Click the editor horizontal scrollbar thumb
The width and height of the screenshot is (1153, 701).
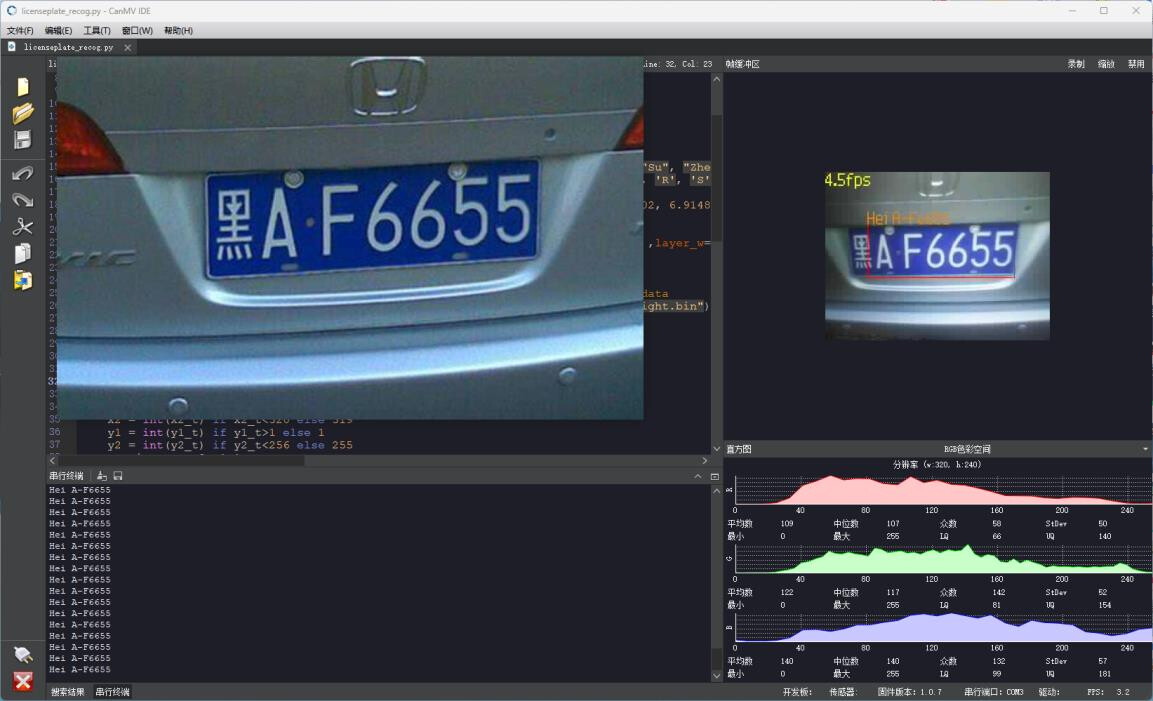(182, 460)
